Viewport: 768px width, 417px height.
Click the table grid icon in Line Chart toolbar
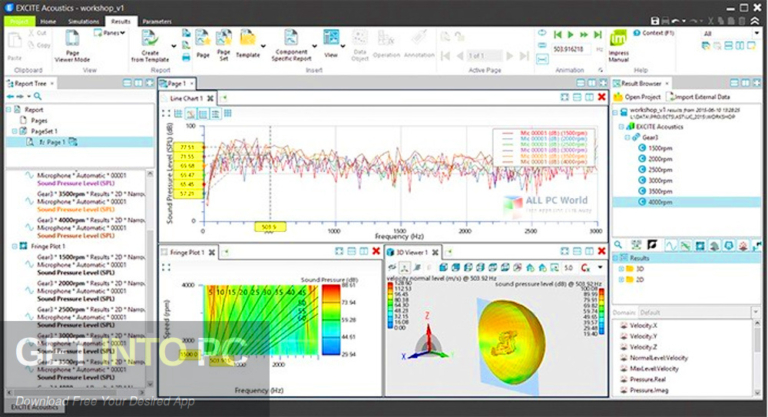228,114
